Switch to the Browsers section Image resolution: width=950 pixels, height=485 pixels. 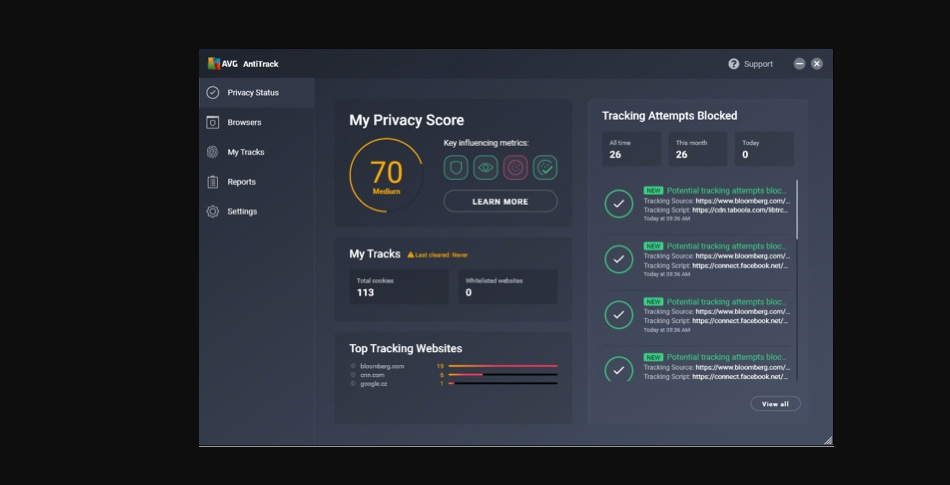(x=244, y=123)
